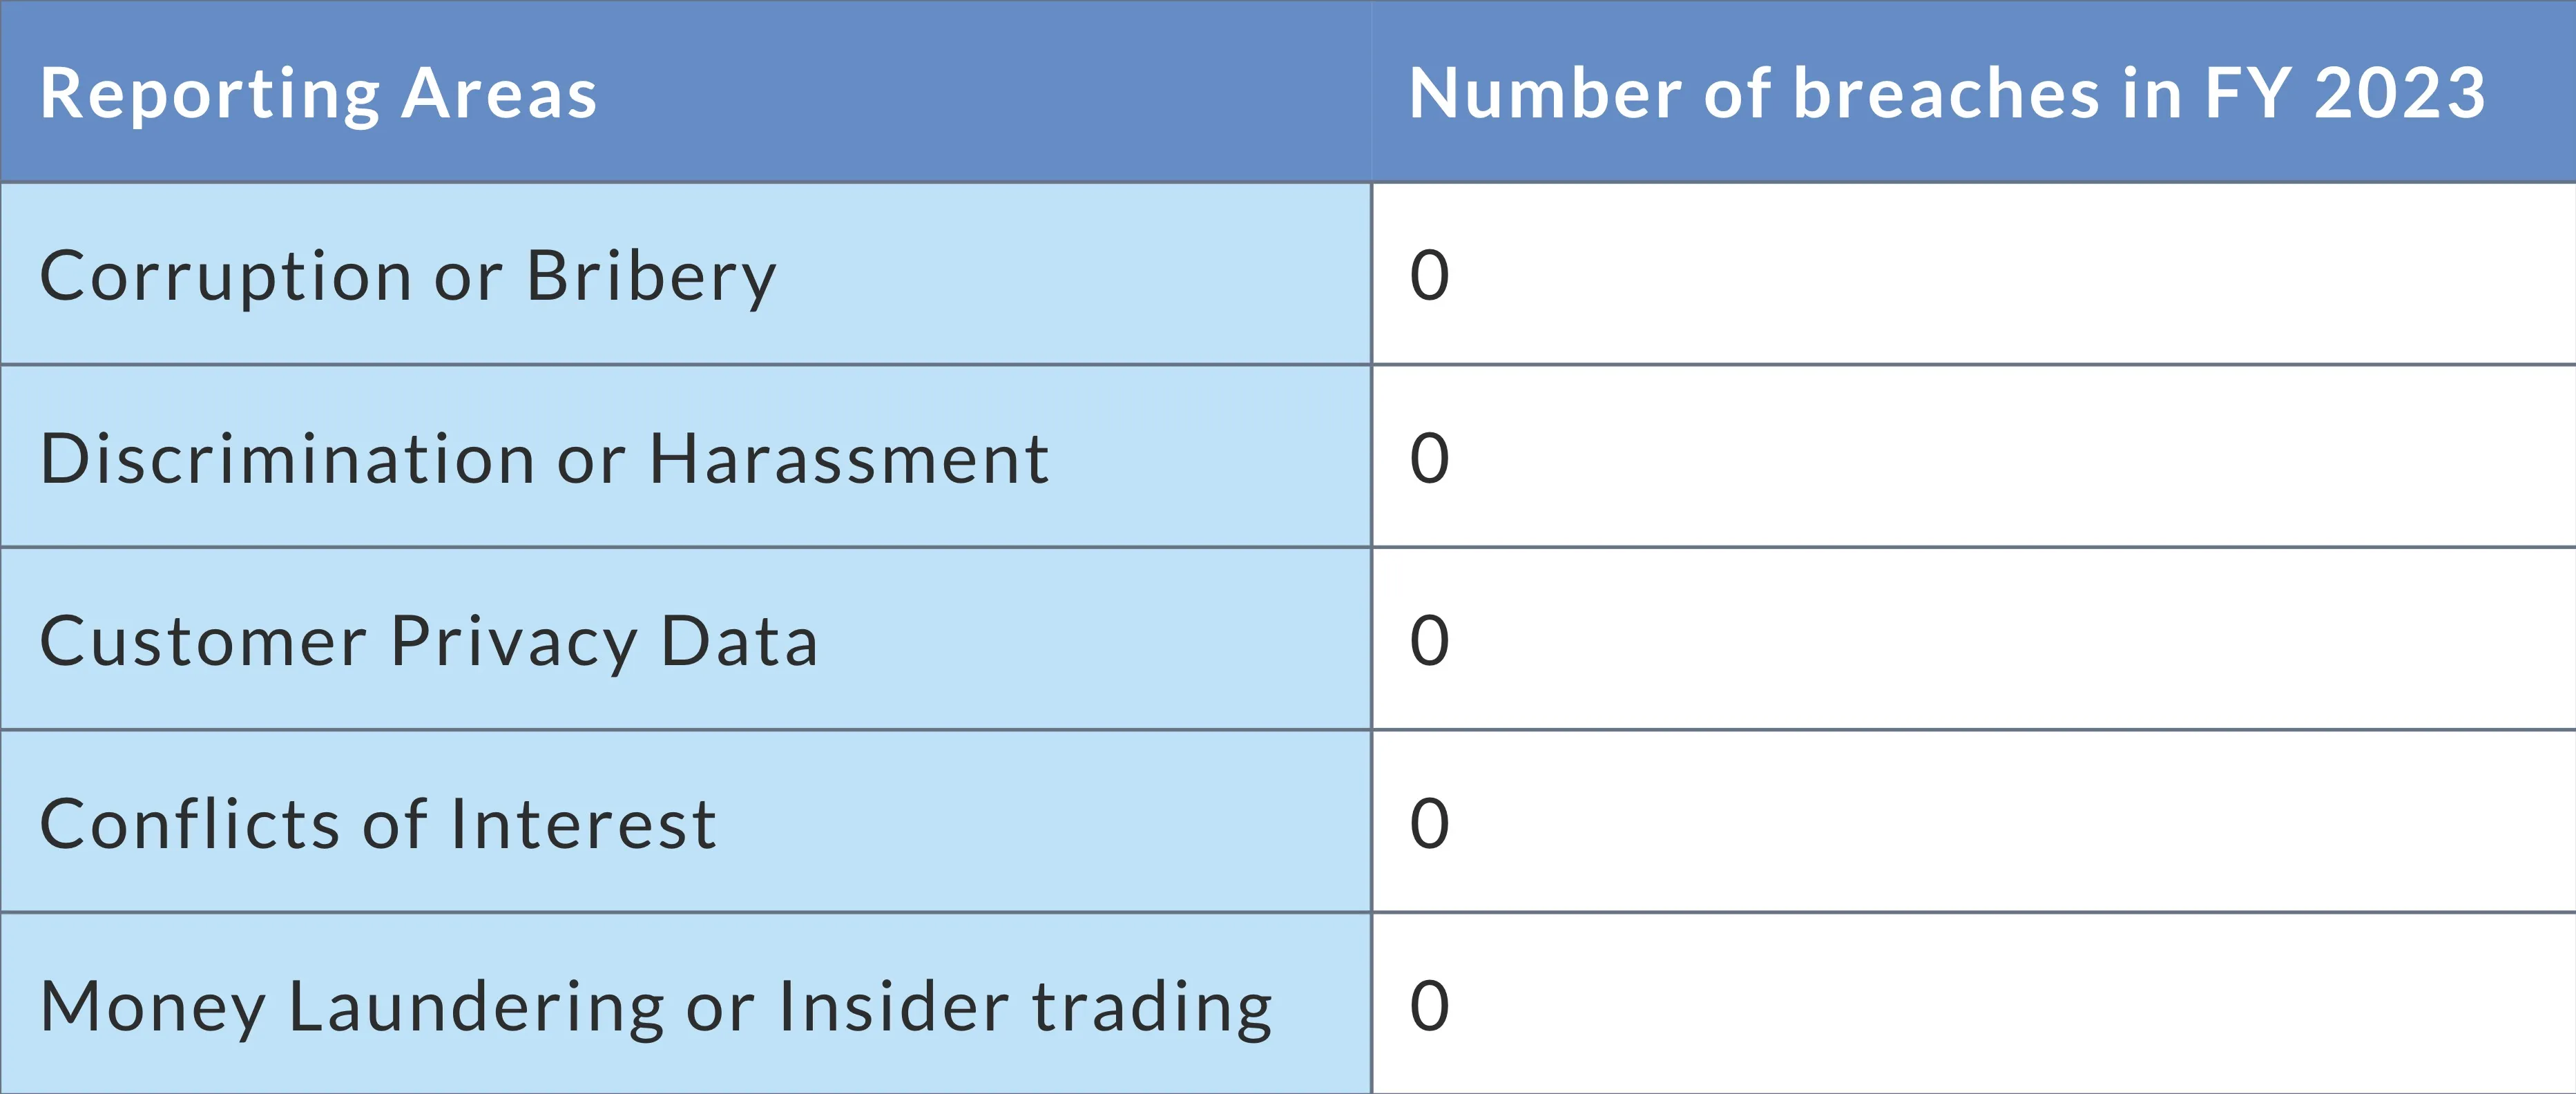Viewport: 2576px width, 1094px height.
Task: Select the "Number of breaches in FY 2023" header
Action: (x=1946, y=94)
